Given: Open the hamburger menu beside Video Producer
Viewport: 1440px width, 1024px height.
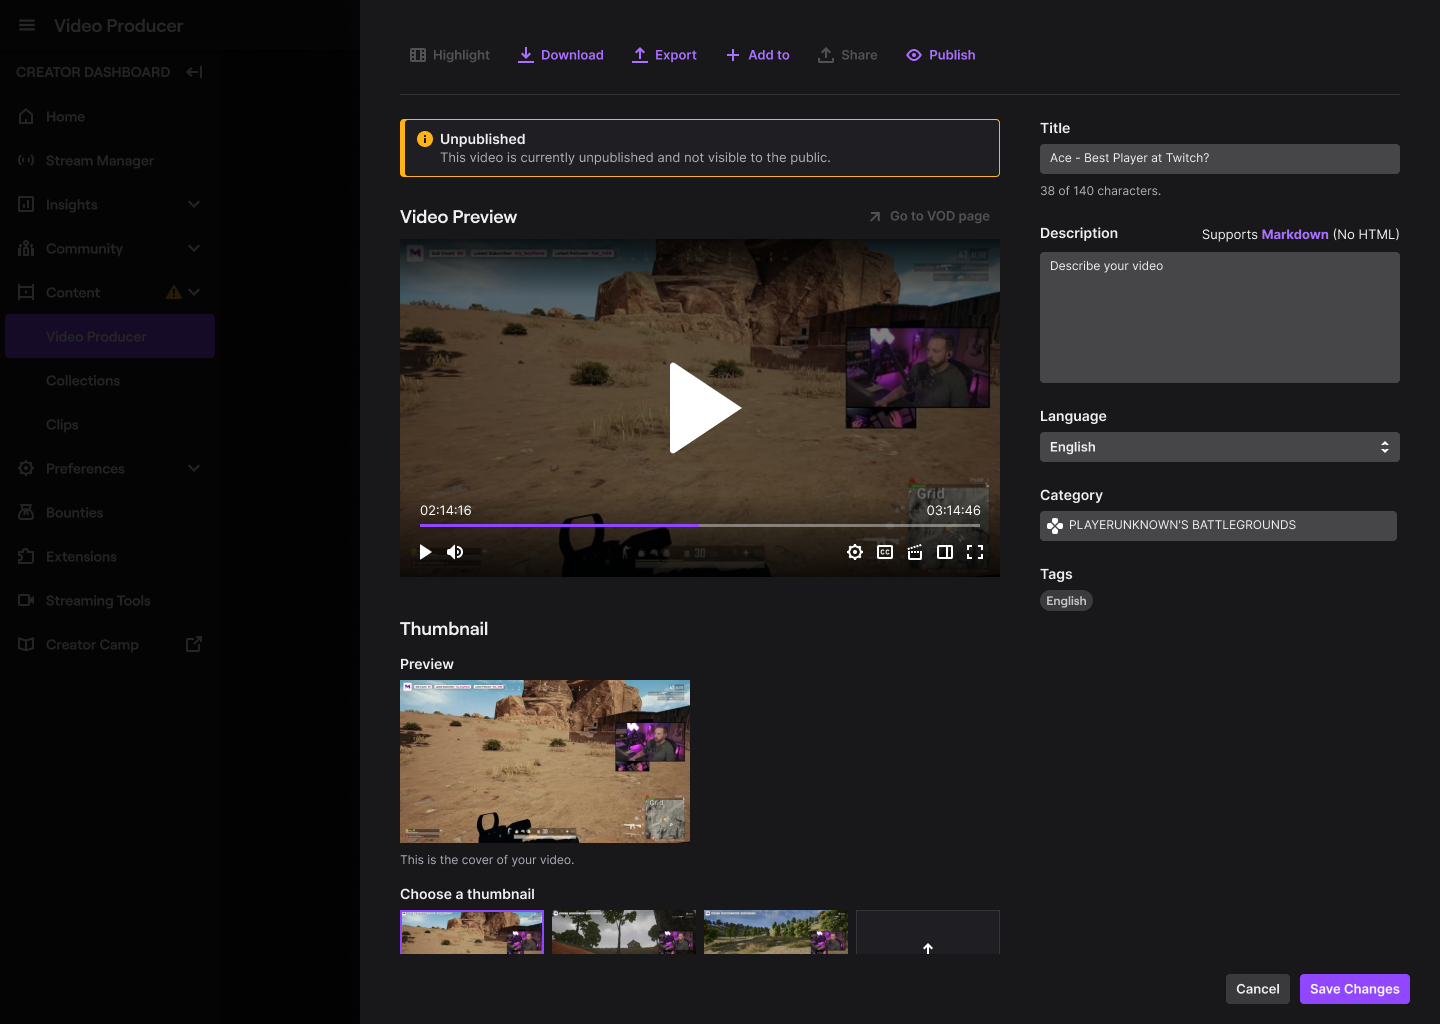Looking at the screenshot, I should (27, 25).
